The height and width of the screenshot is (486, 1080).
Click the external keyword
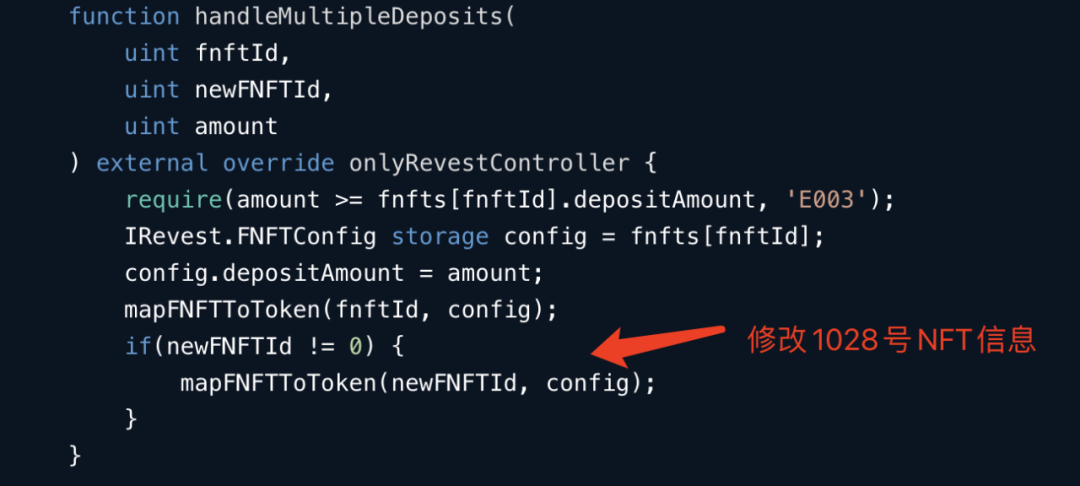tap(152, 164)
